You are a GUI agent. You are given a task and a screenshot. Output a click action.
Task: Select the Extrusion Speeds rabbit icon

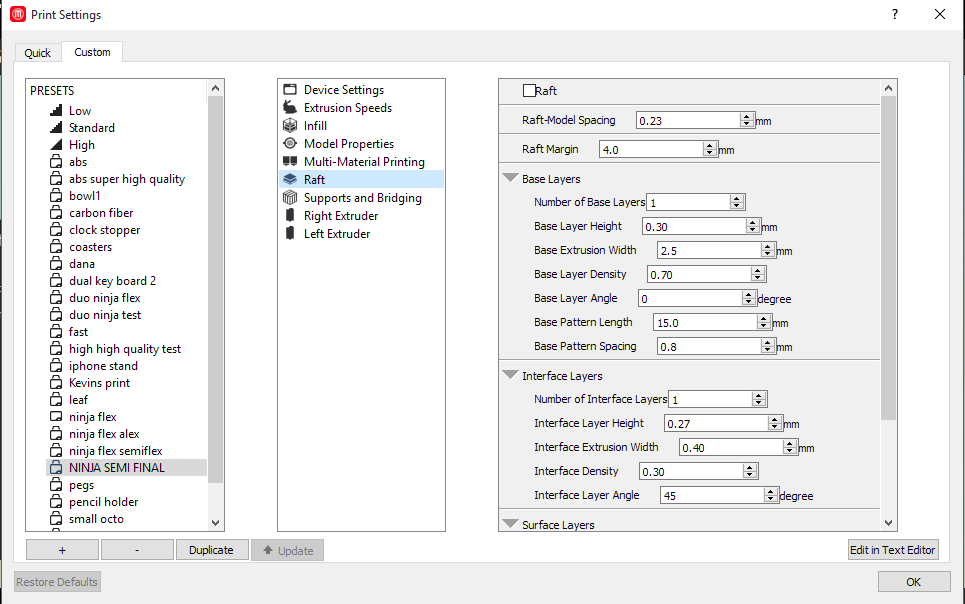click(290, 108)
